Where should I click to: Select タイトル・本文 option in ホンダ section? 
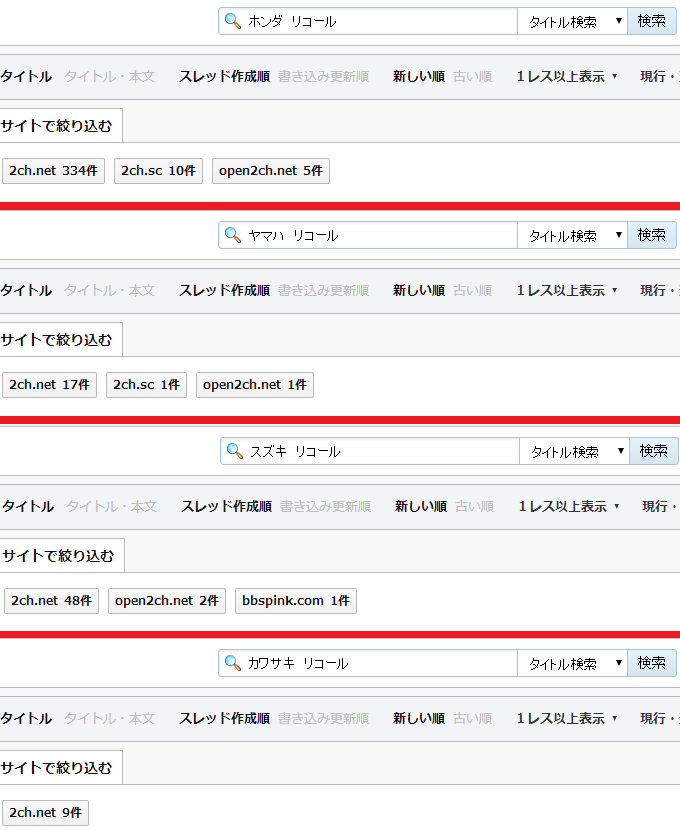point(110,76)
